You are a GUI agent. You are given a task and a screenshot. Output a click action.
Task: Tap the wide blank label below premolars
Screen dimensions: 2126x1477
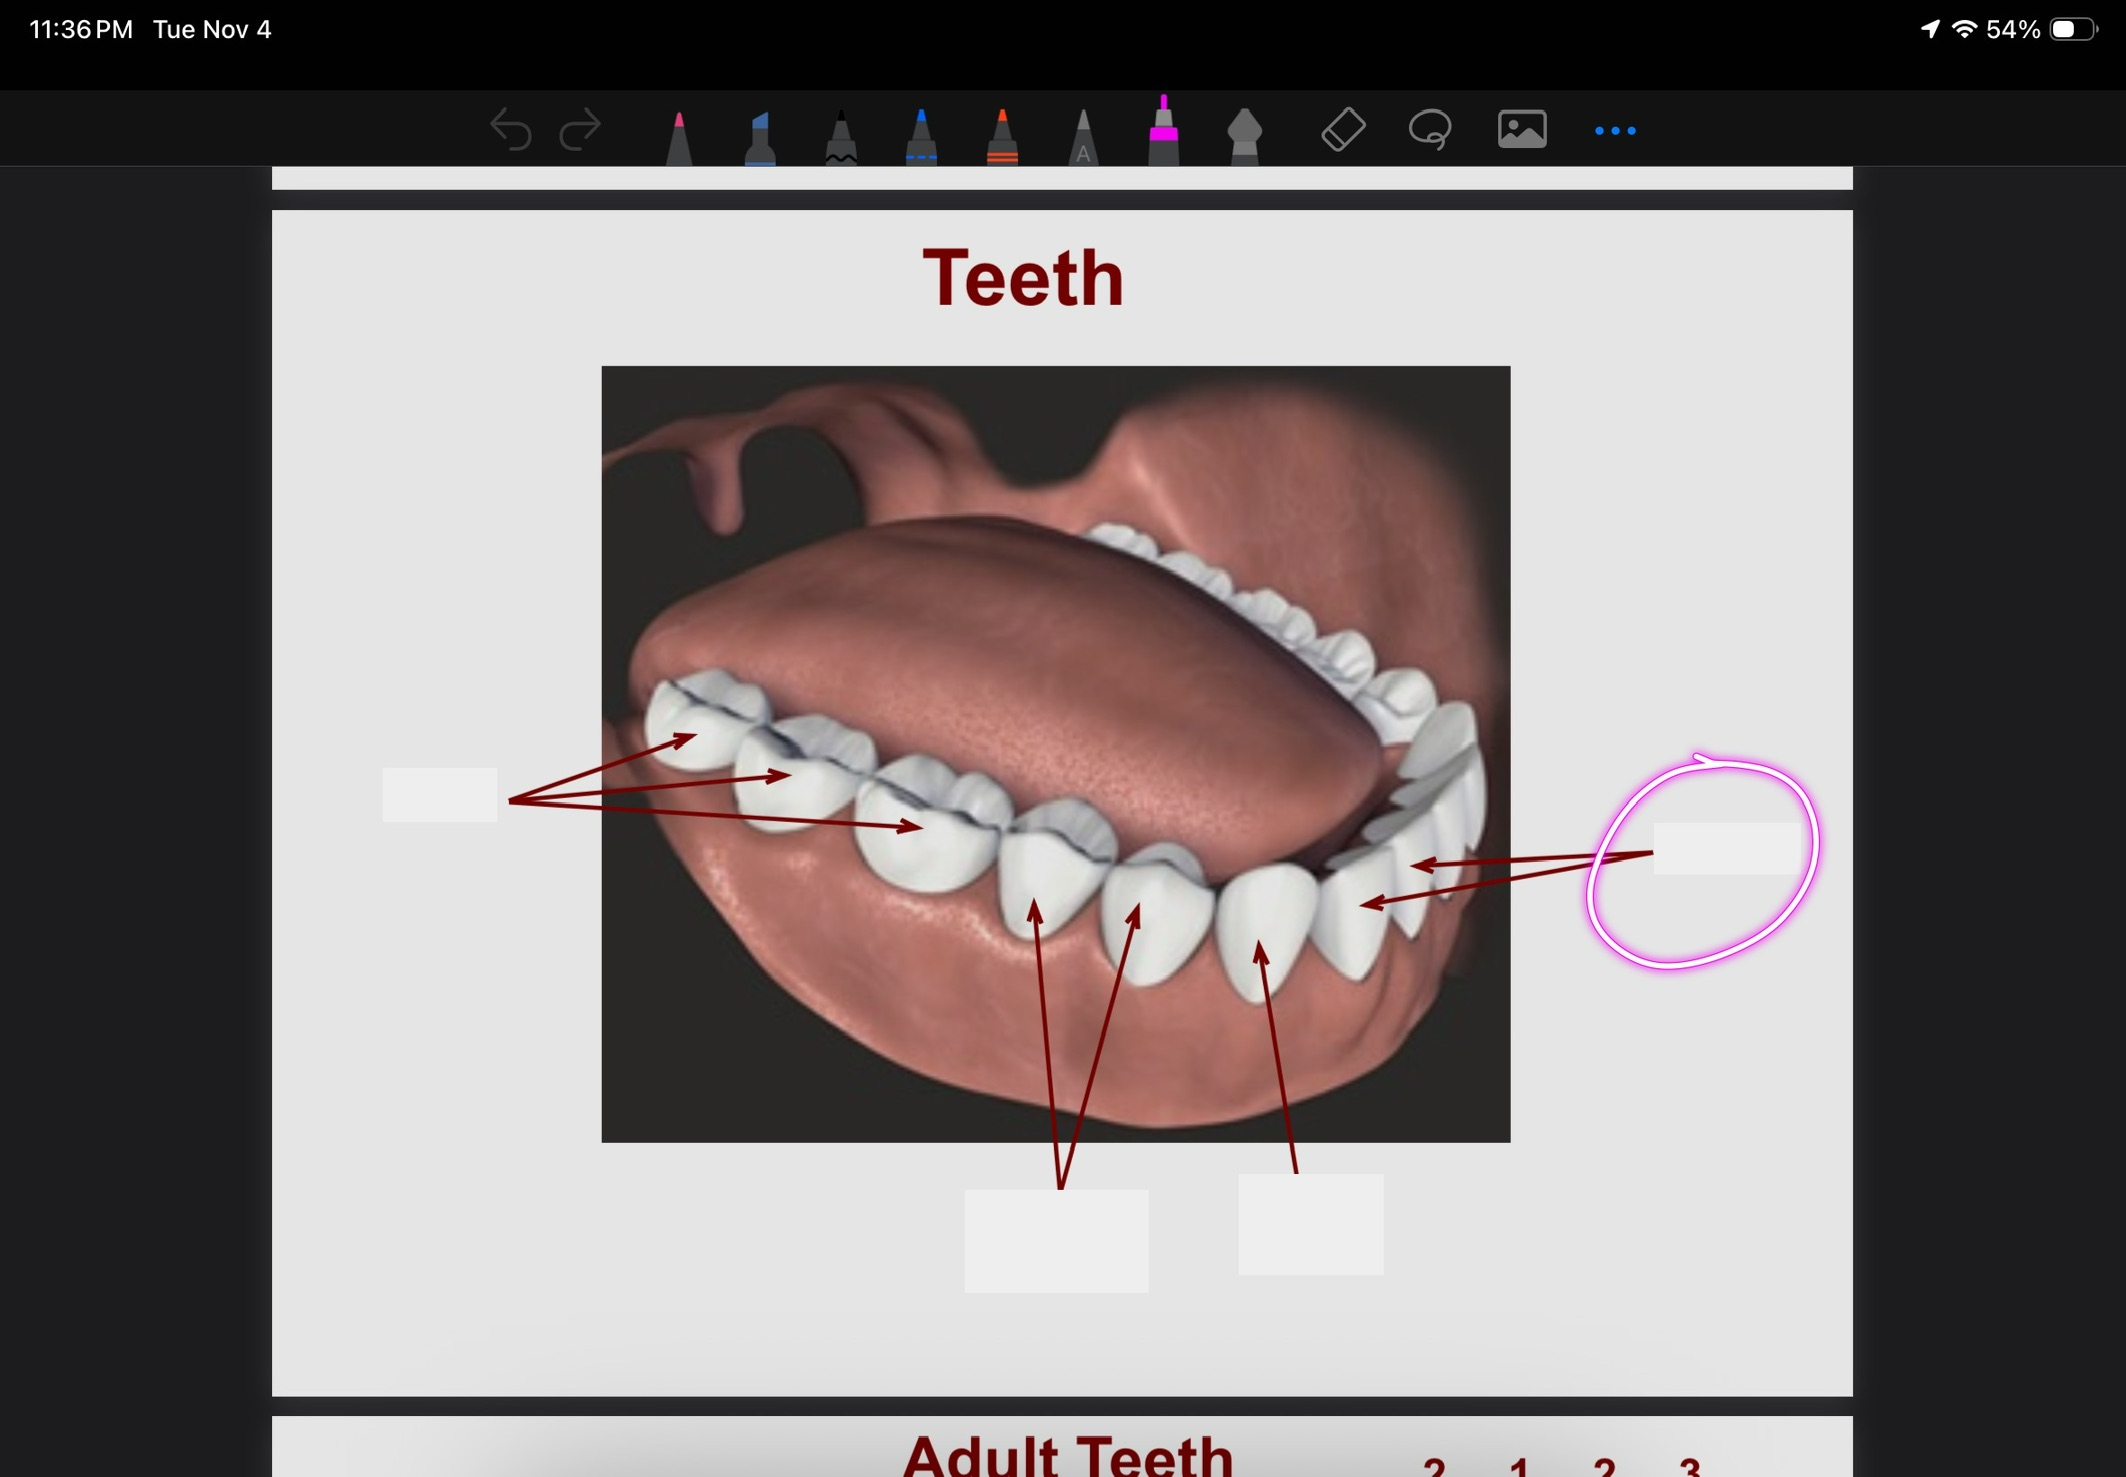(x=1056, y=1240)
